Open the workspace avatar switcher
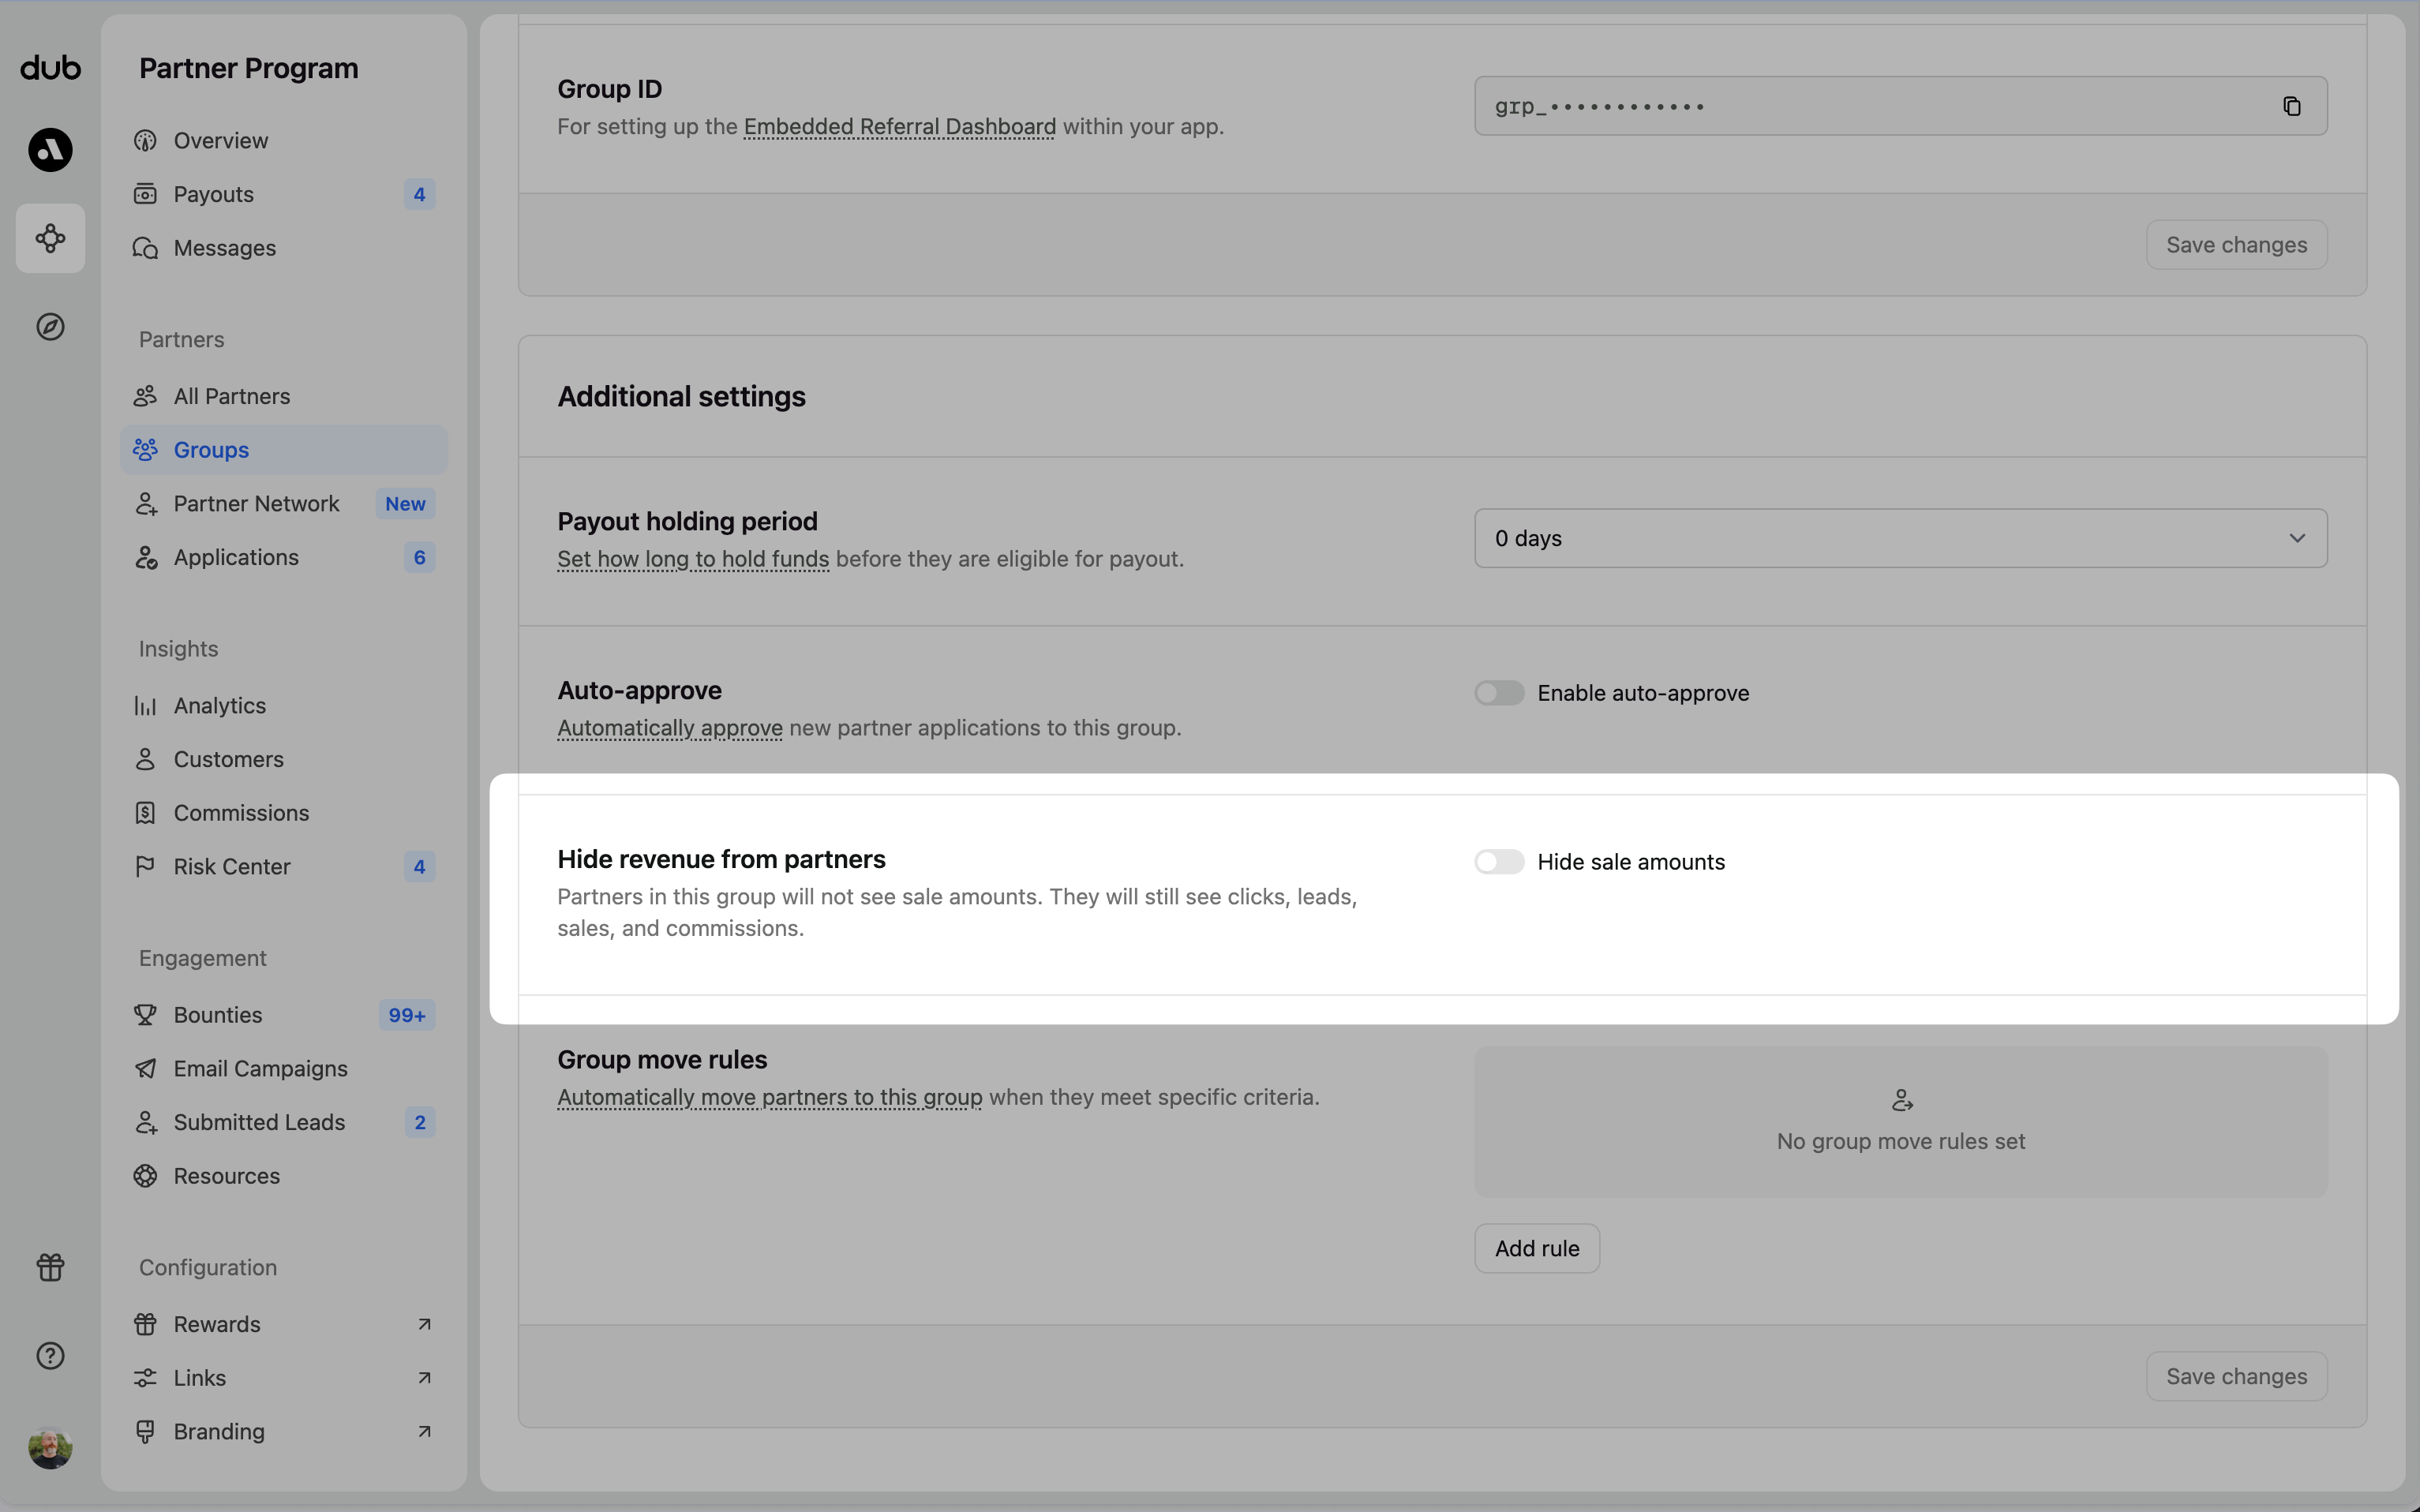 coord(50,150)
